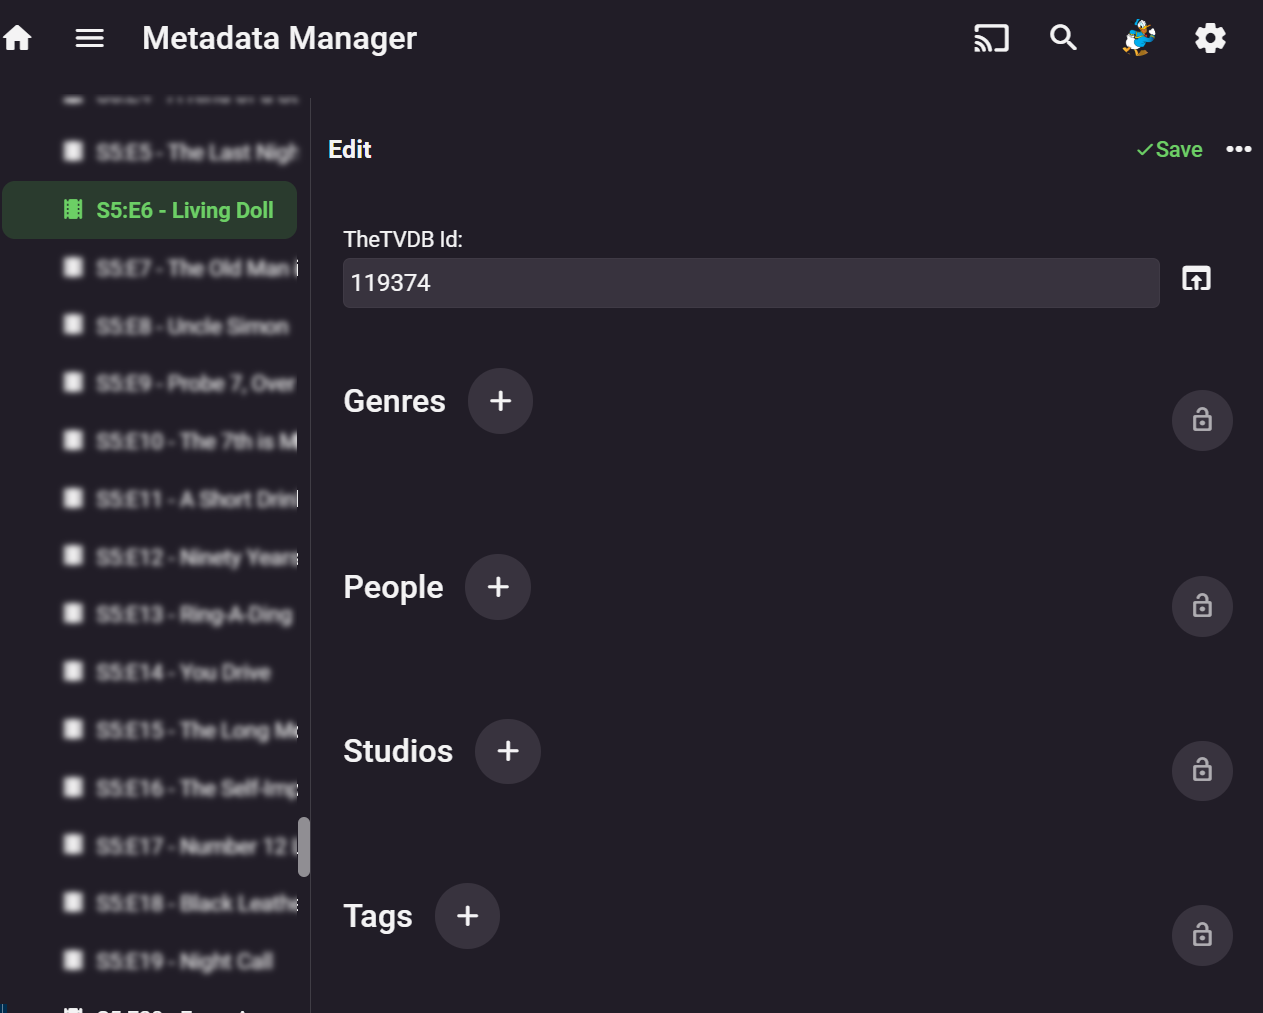
Task: Toggle the Tags lock
Action: (1202, 935)
